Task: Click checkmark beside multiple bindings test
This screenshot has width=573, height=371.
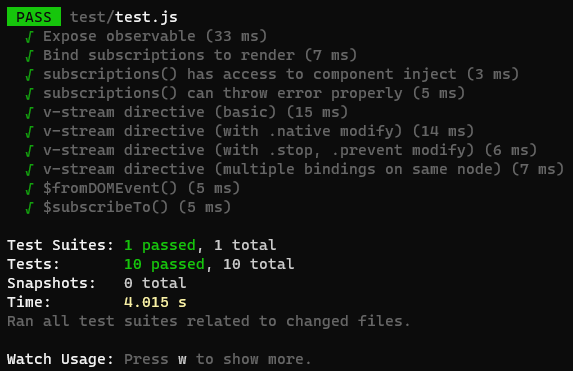Action: 29,170
